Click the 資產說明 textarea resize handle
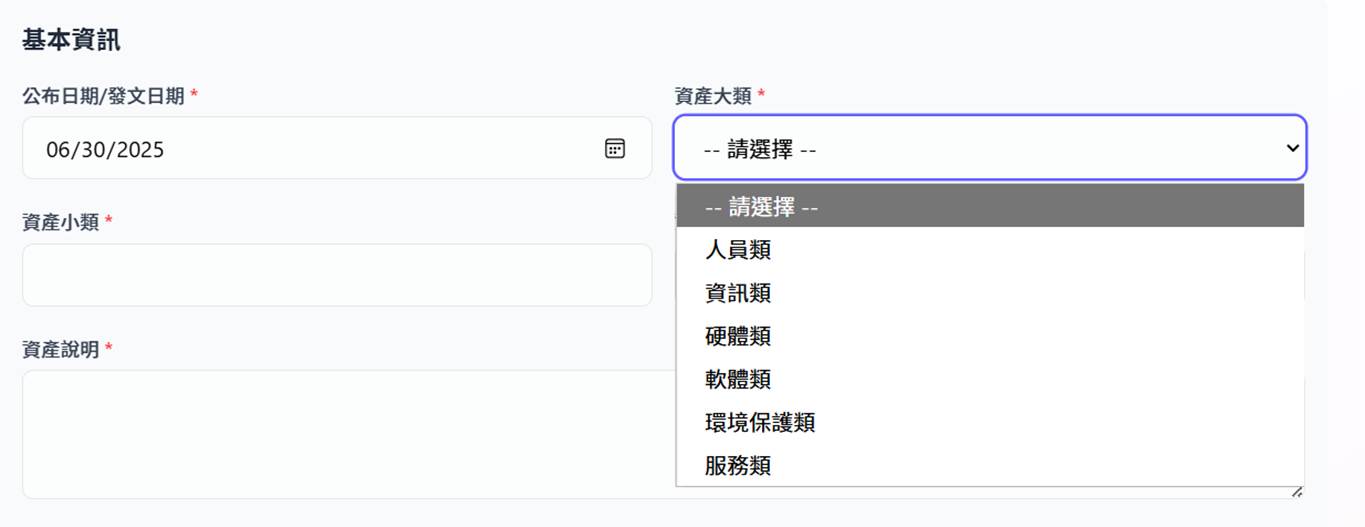Viewport: 1365px width, 527px height. [x=1297, y=491]
